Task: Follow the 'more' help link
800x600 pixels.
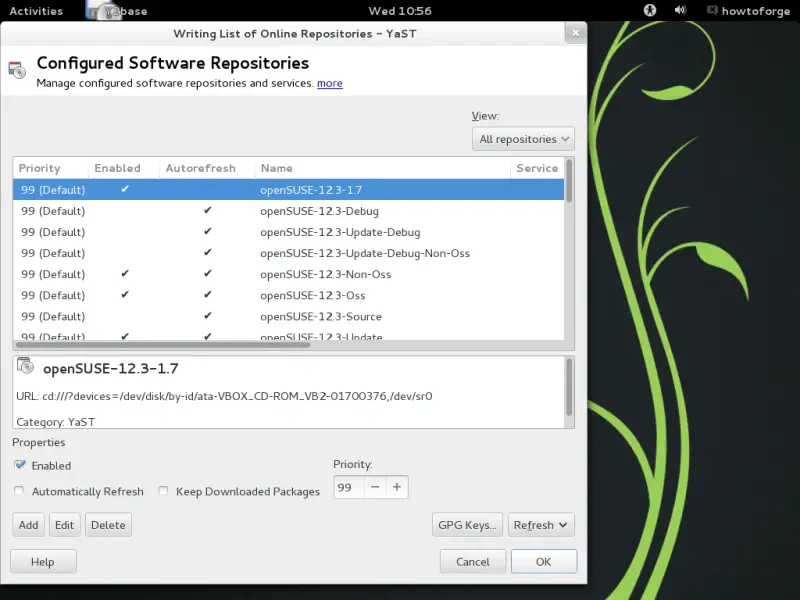Action: (x=330, y=83)
